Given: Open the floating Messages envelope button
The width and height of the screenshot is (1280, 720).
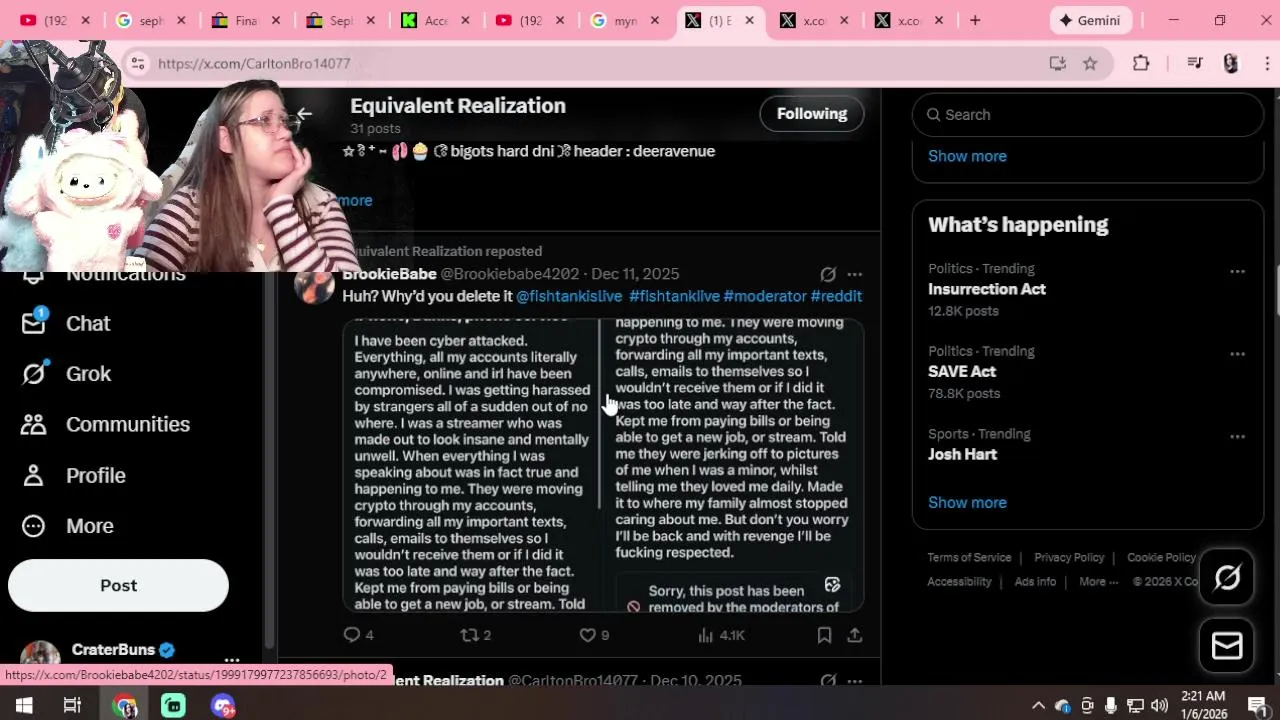Looking at the screenshot, I should [x=1227, y=646].
